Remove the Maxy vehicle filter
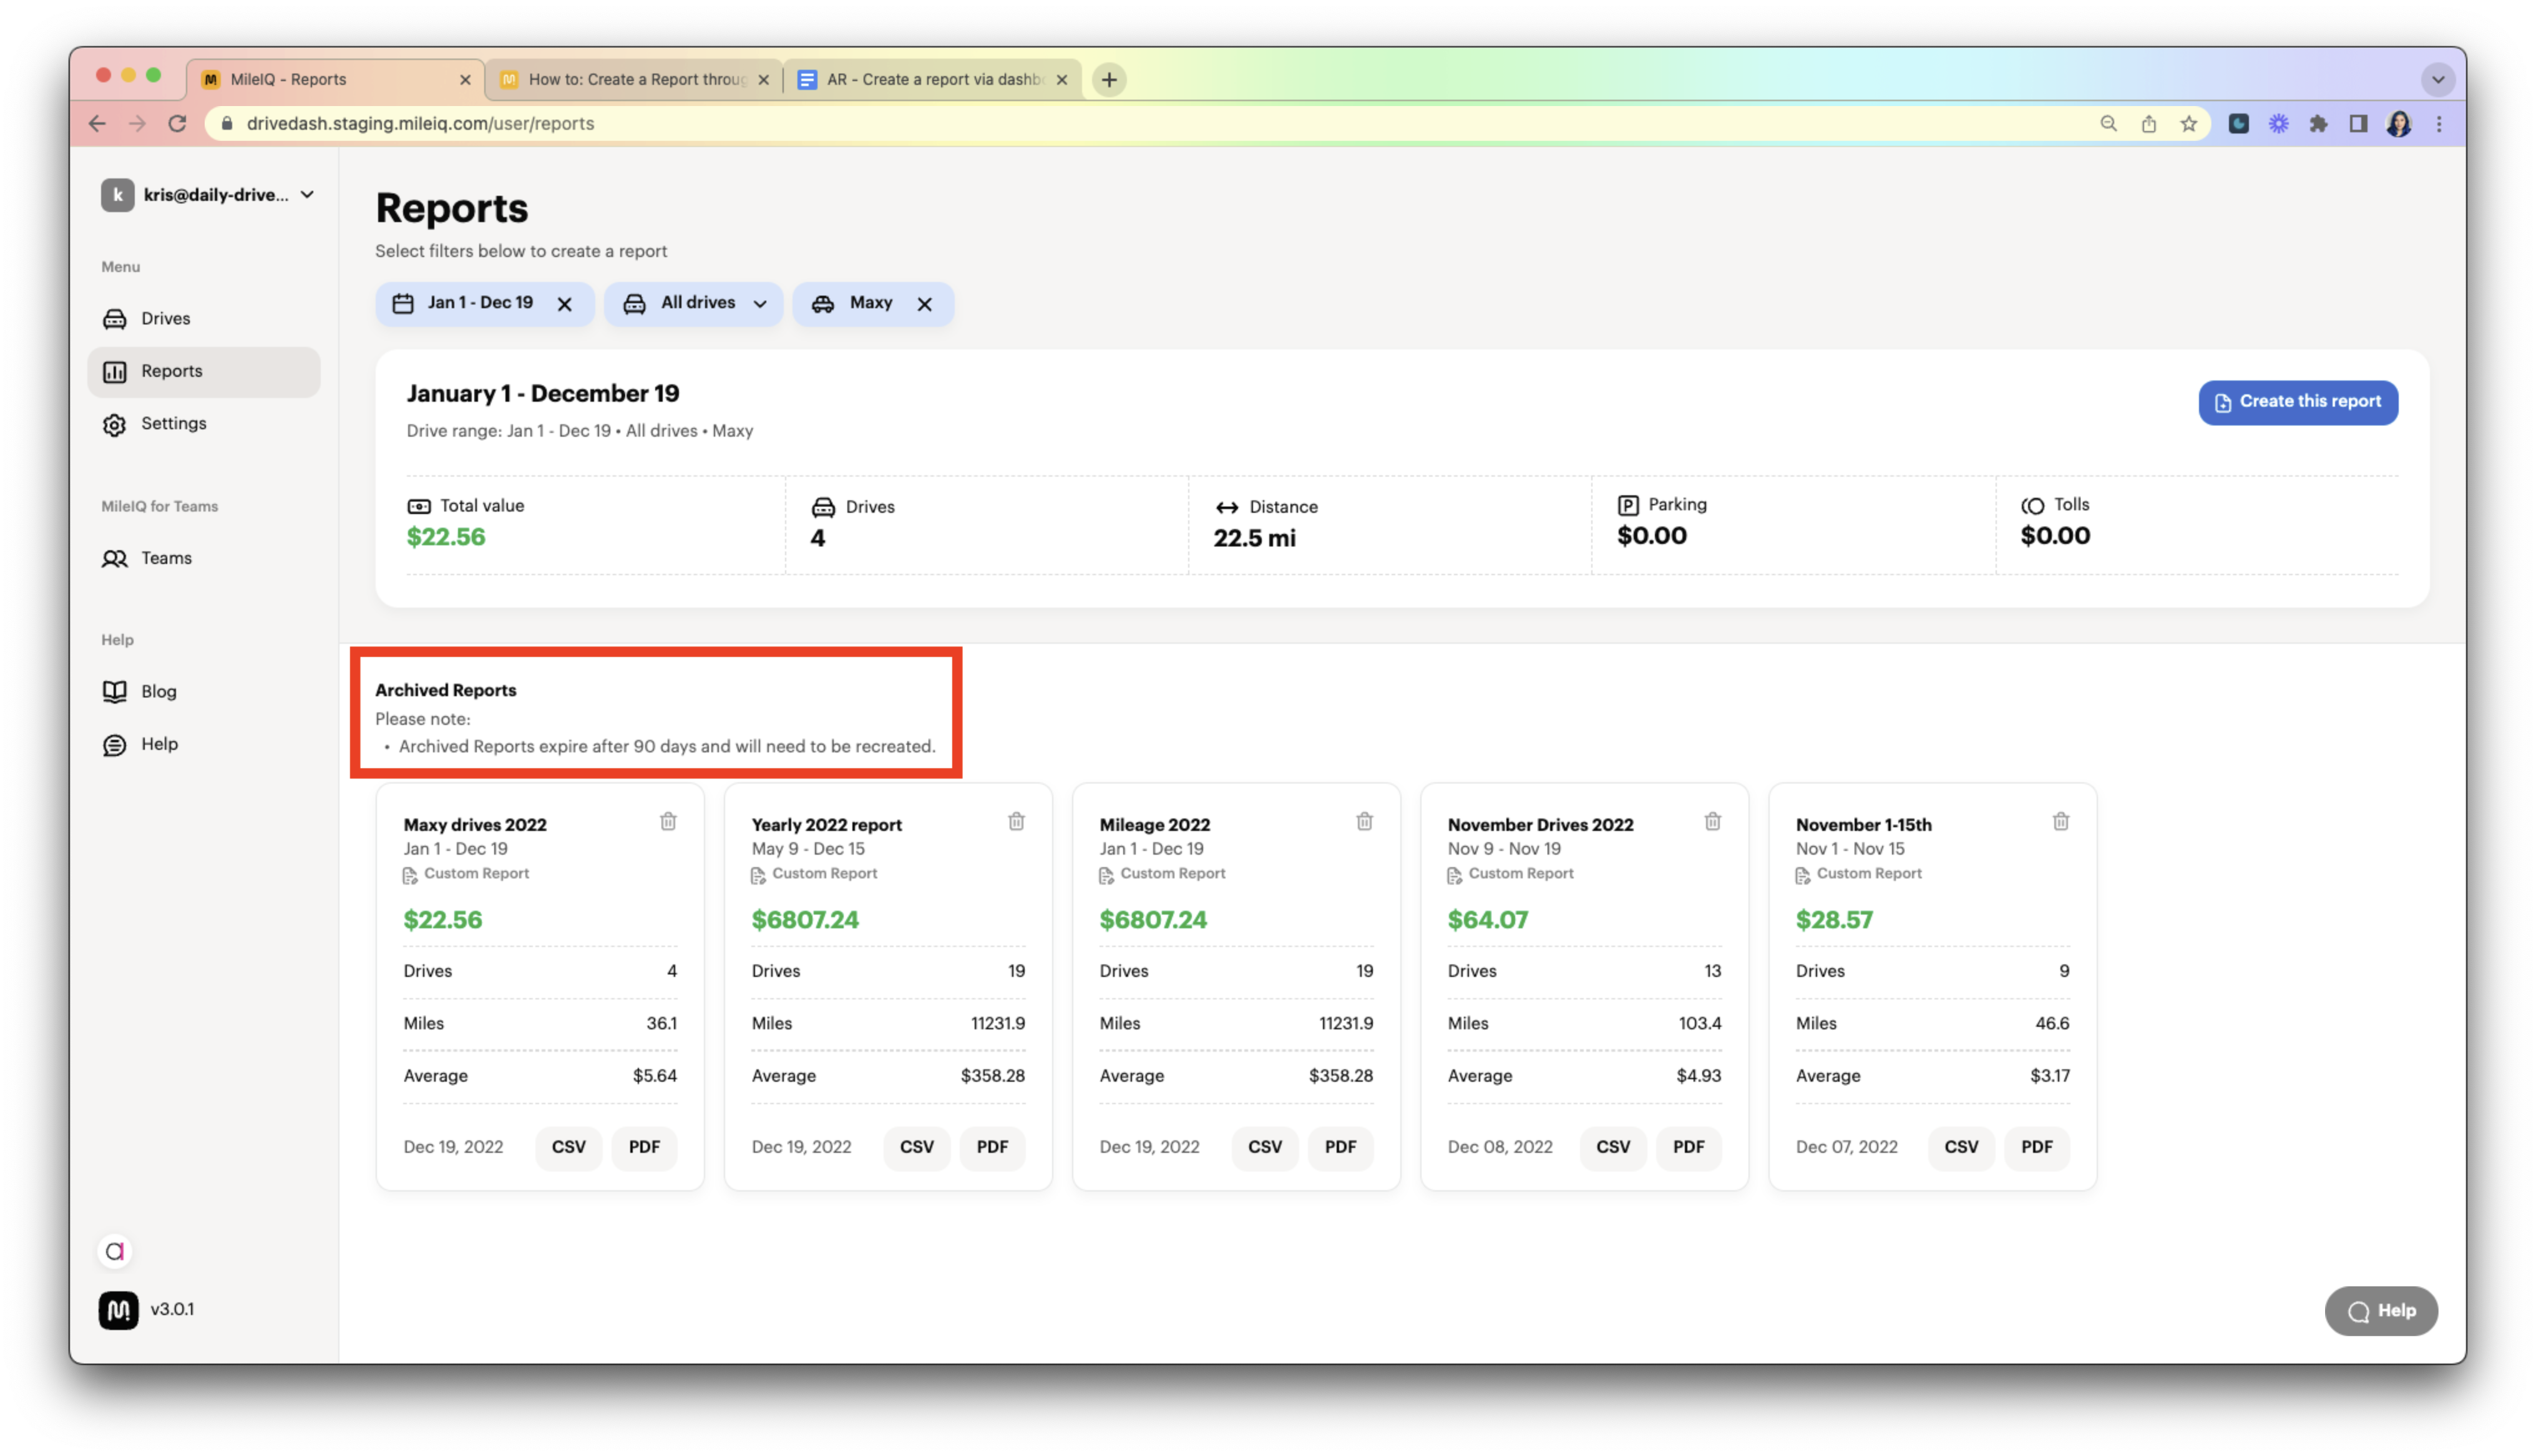Image resolution: width=2536 pixels, height=1456 pixels. pyautogui.click(x=925, y=303)
